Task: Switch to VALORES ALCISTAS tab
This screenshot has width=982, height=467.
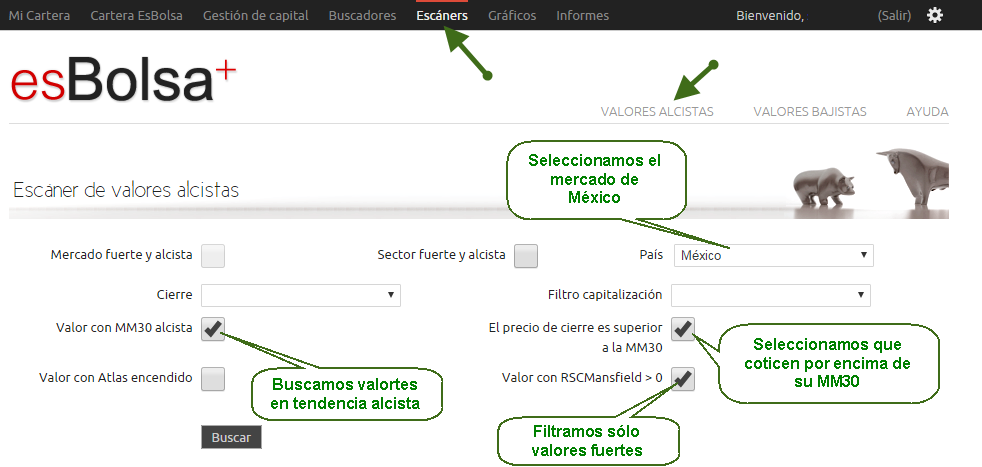Action: point(657,112)
